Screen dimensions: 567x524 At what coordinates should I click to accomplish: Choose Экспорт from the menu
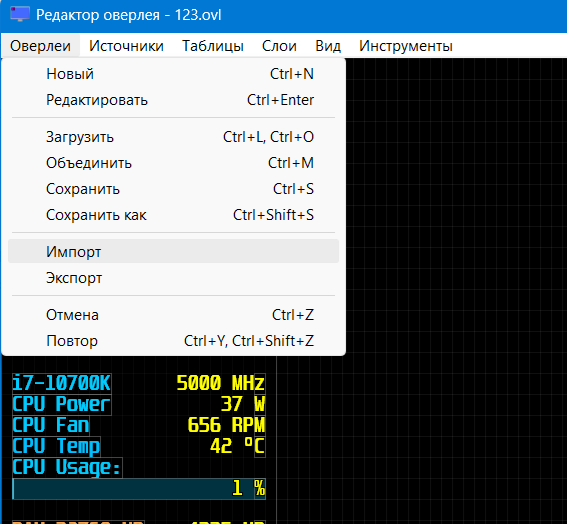click(174, 278)
